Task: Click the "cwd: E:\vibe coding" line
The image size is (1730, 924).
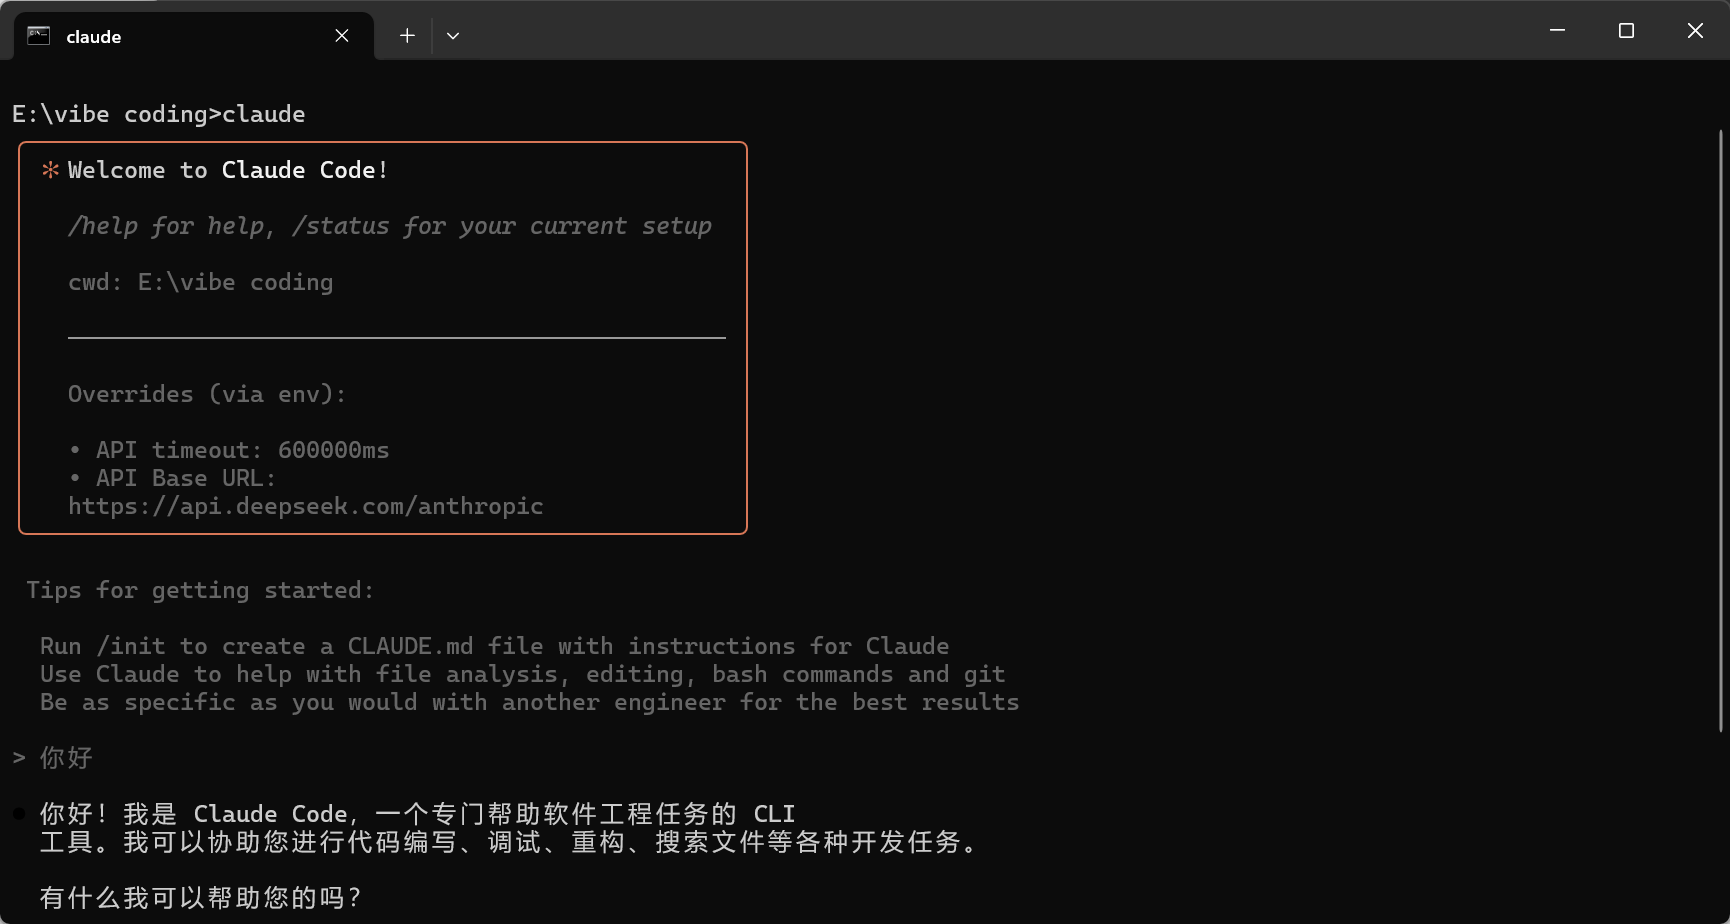Action: pos(201,282)
